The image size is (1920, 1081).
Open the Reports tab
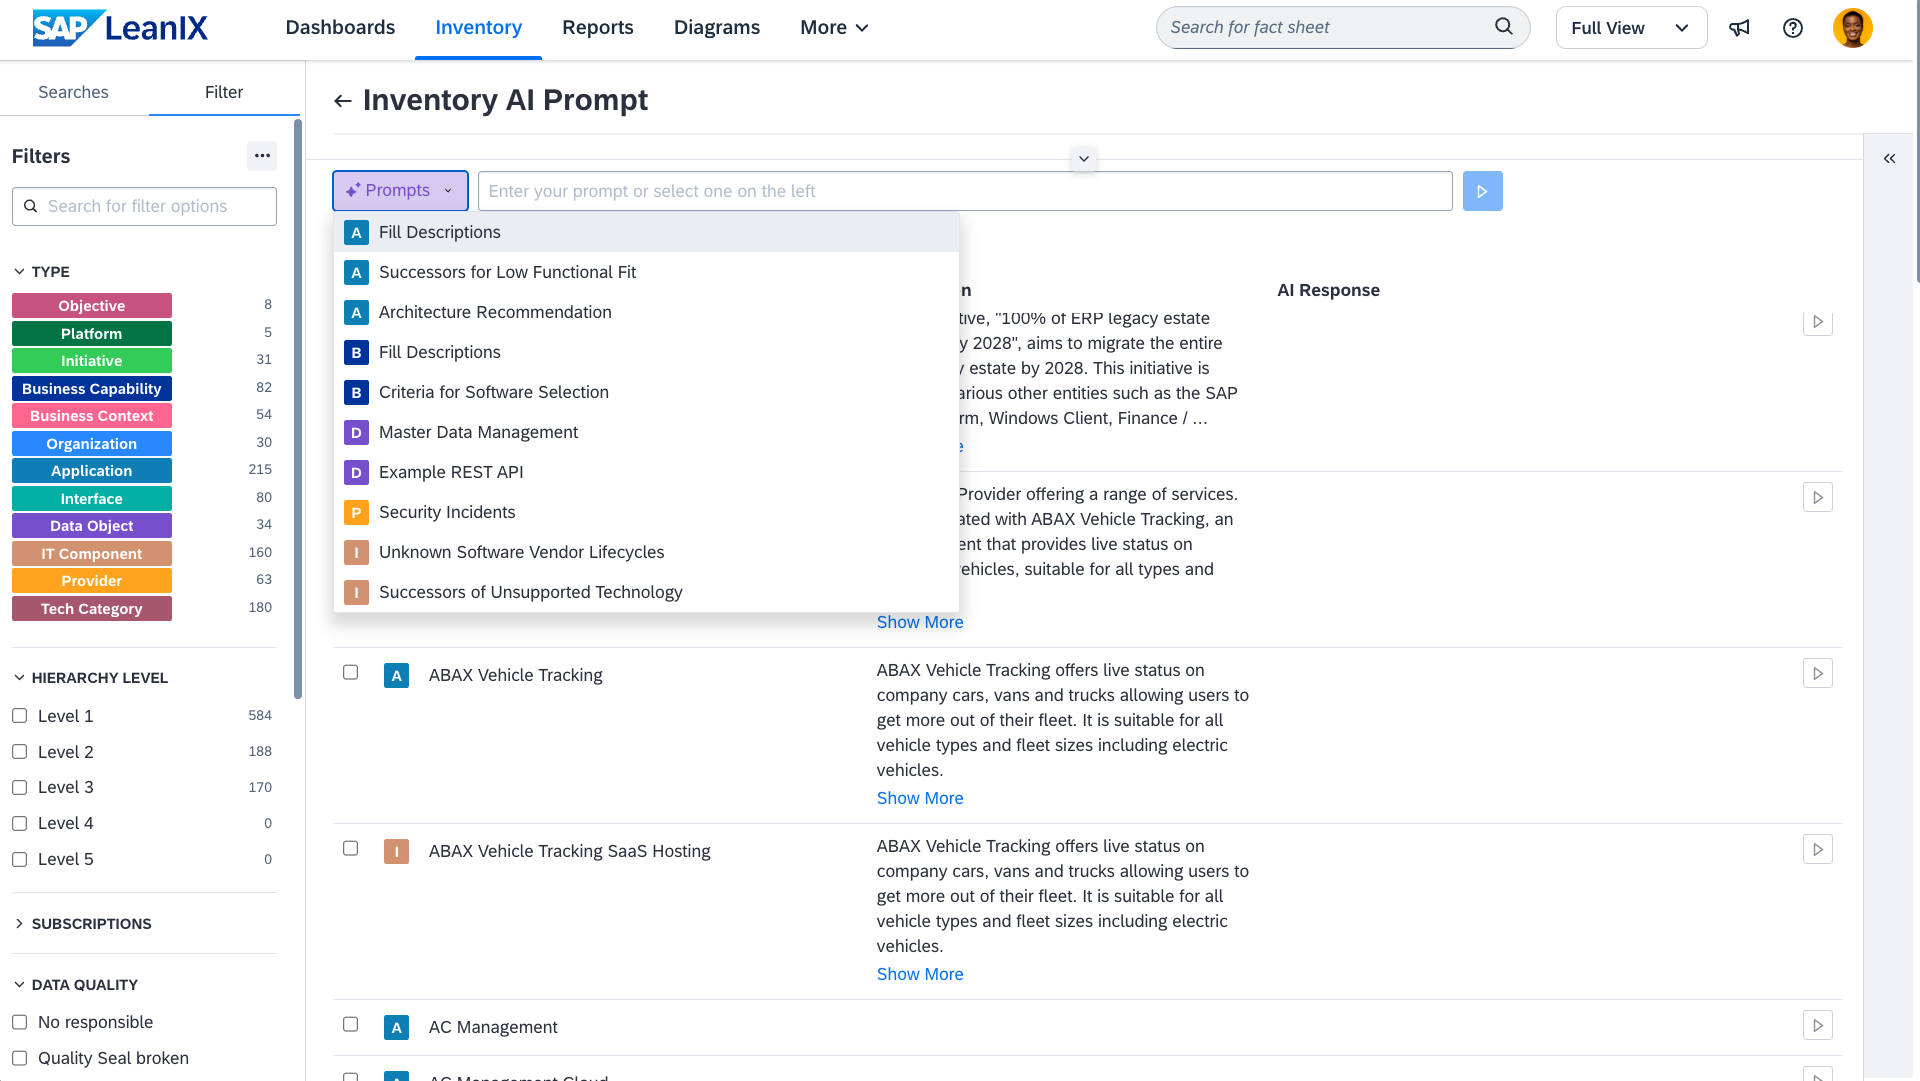pyautogui.click(x=598, y=28)
